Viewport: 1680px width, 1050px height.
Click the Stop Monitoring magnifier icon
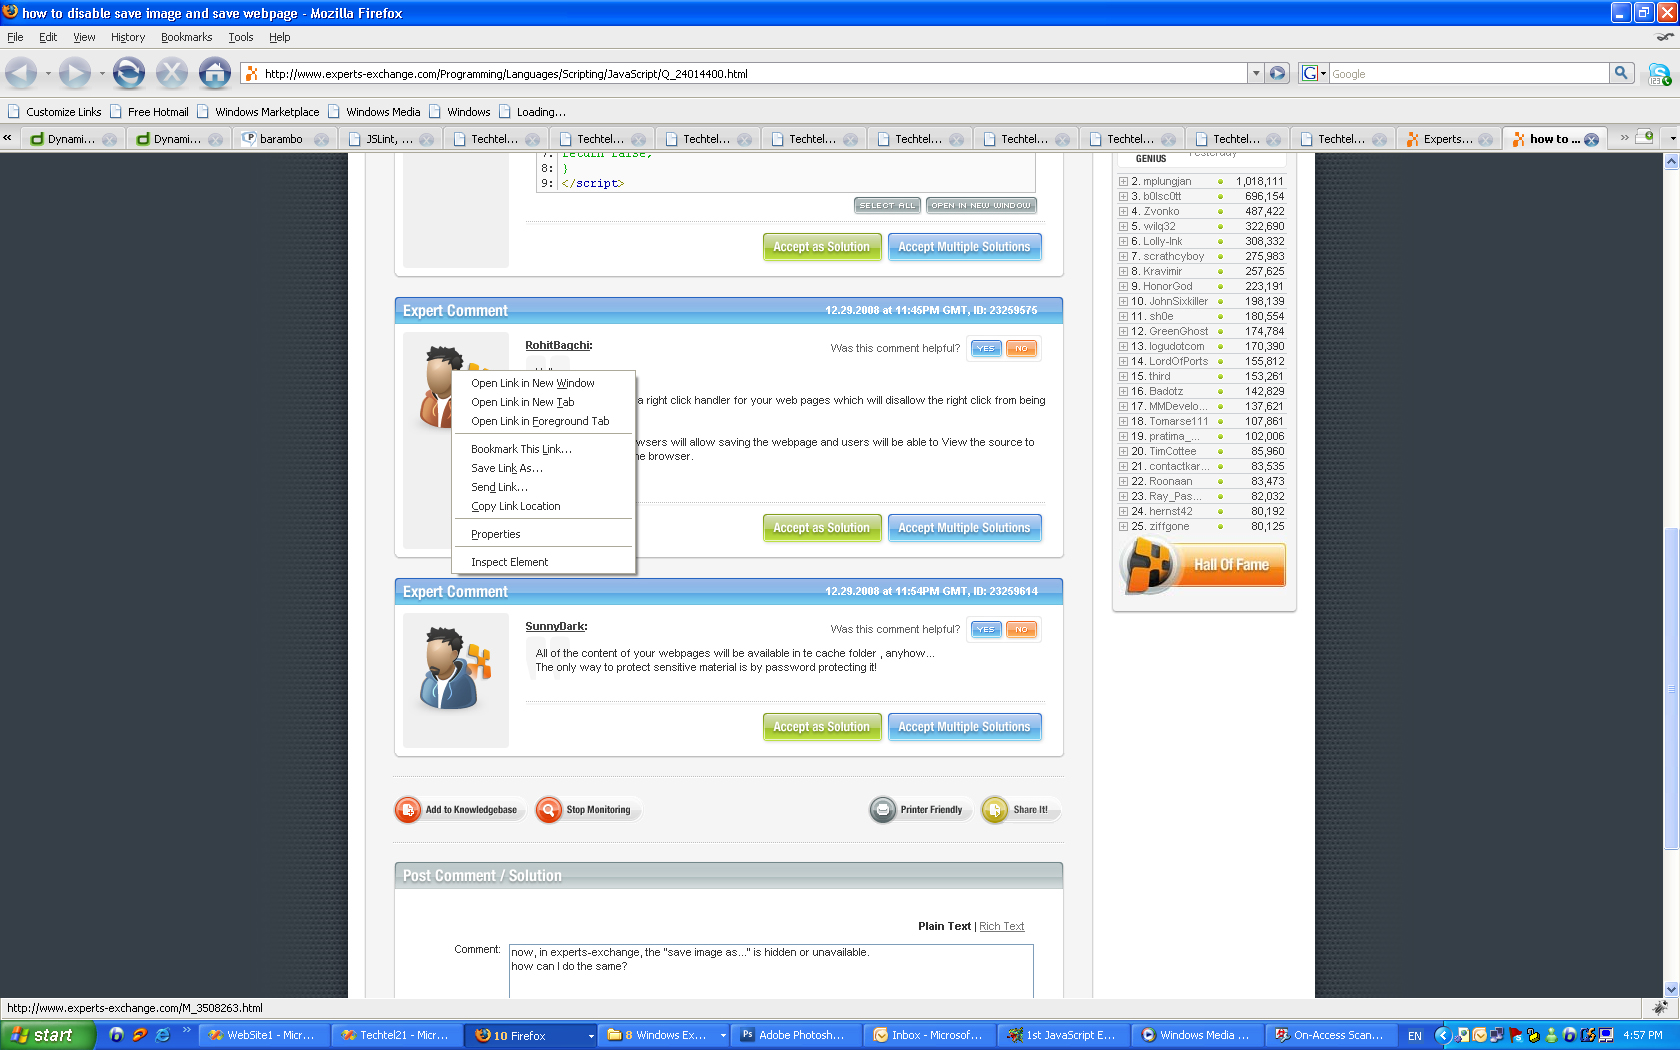point(548,809)
